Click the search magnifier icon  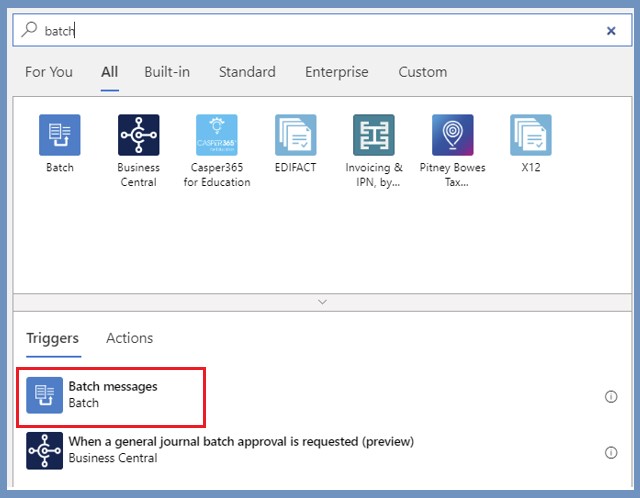point(29,29)
